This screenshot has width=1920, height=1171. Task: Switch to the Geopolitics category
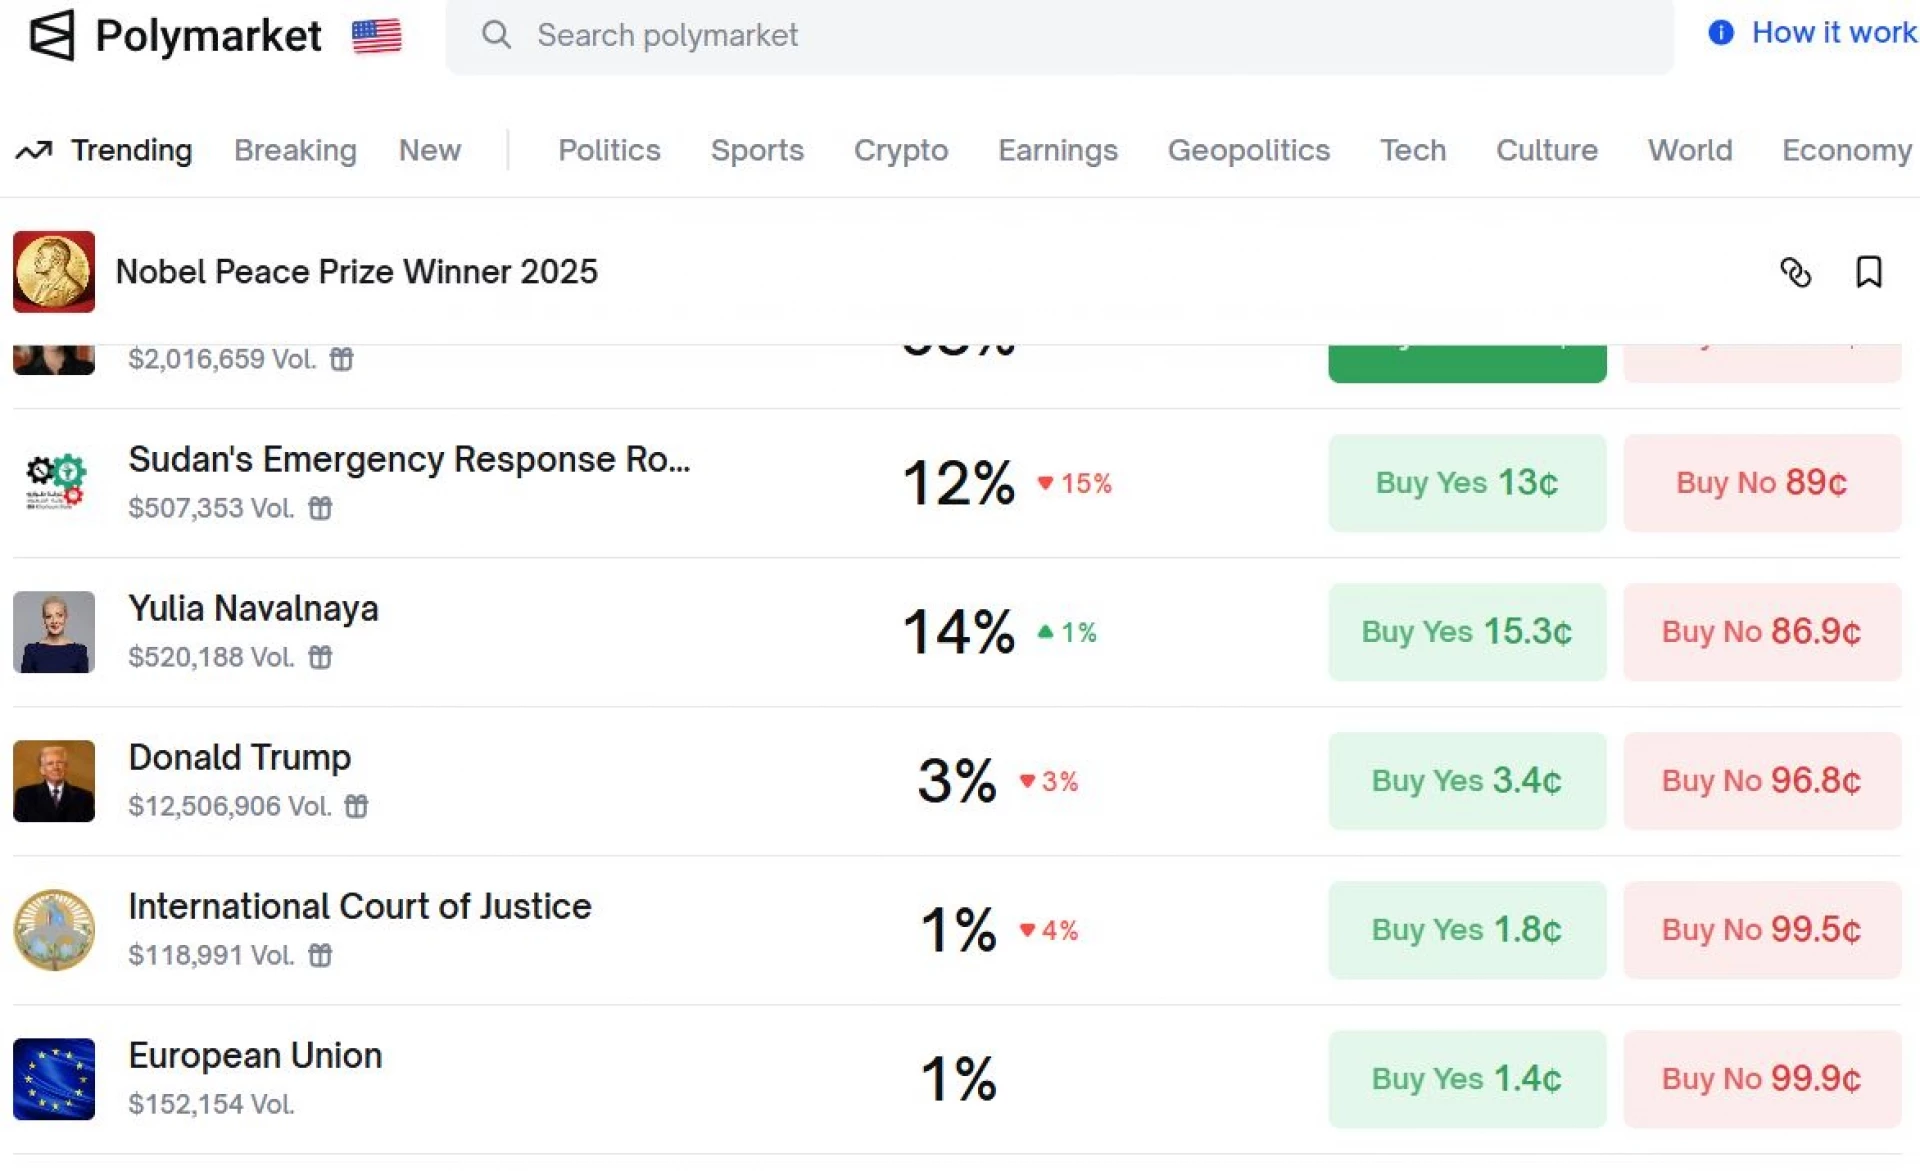(1248, 150)
